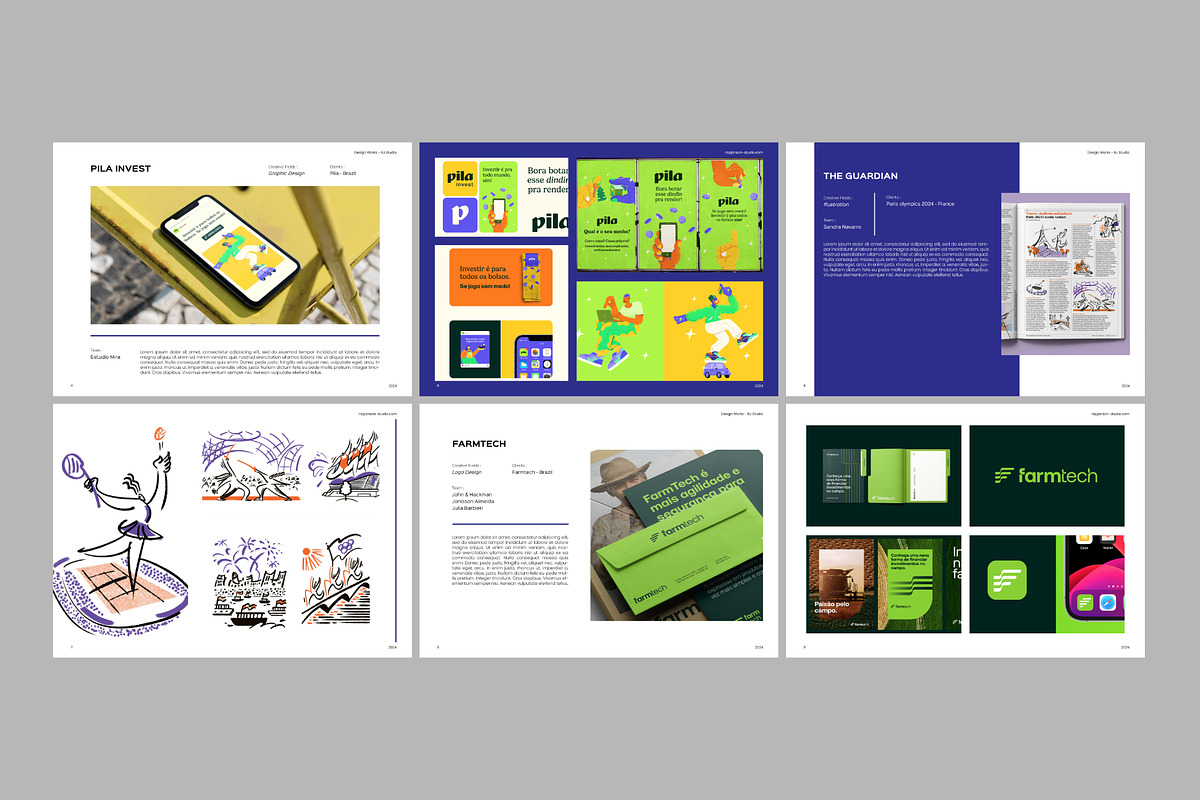Click 'Graphic Design' creative field text

[287, 173]
